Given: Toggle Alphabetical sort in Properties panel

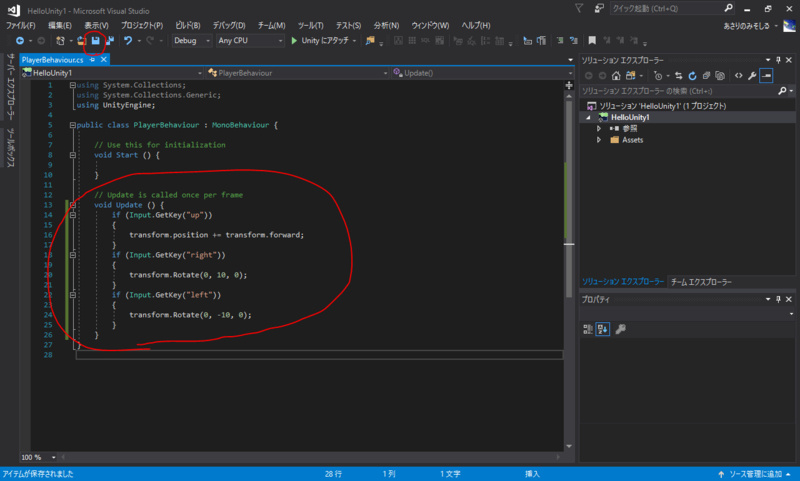Looking at the screenshot, I should 603,330.
